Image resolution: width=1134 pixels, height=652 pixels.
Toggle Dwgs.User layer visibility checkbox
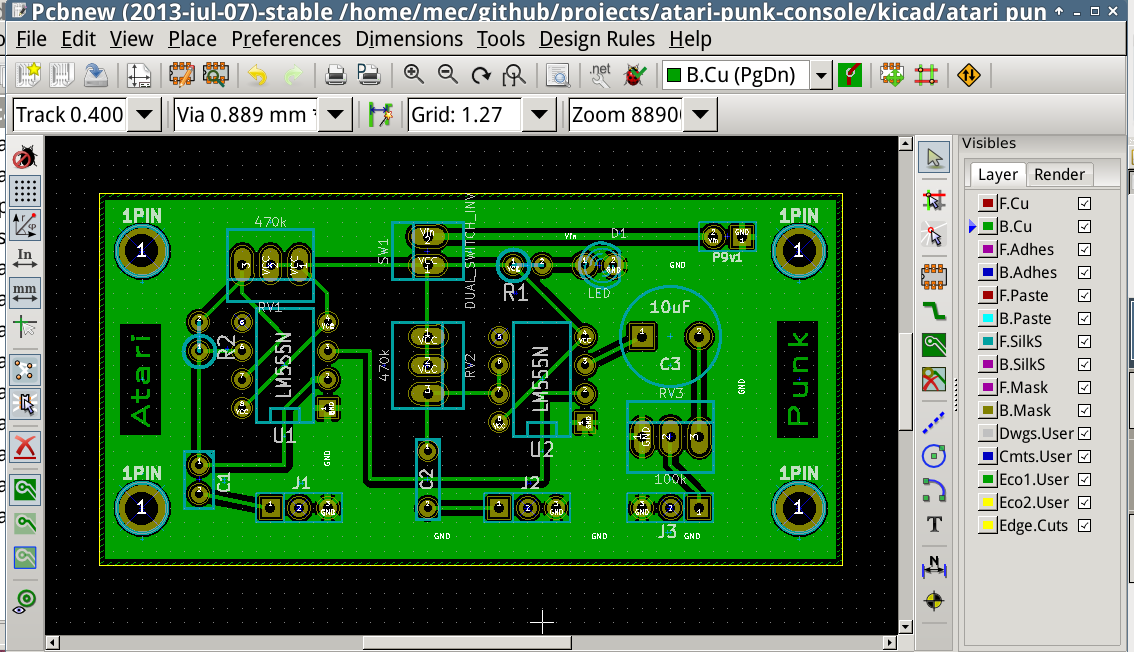click(x=1084, y=434)
